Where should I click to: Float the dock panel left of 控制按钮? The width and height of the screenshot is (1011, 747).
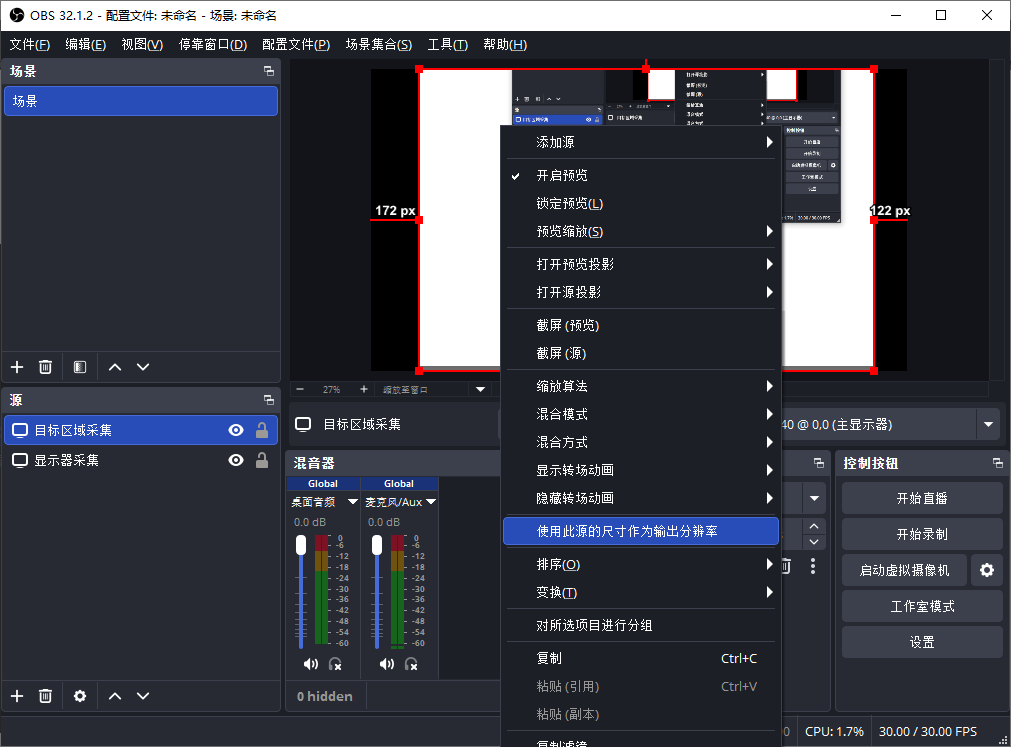tap(819, 463)
